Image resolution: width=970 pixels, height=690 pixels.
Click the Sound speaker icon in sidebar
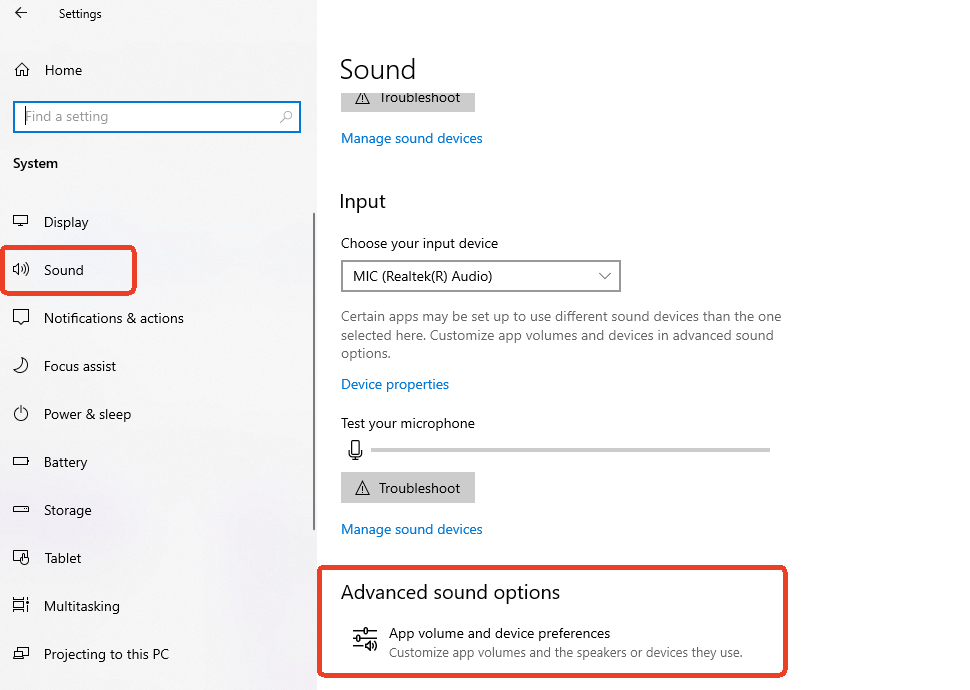pos(21,269)
